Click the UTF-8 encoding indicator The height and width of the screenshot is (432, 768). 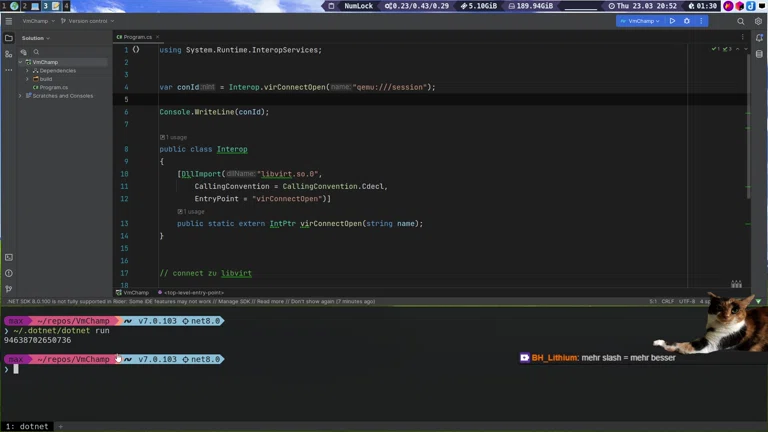click(687, 301)
